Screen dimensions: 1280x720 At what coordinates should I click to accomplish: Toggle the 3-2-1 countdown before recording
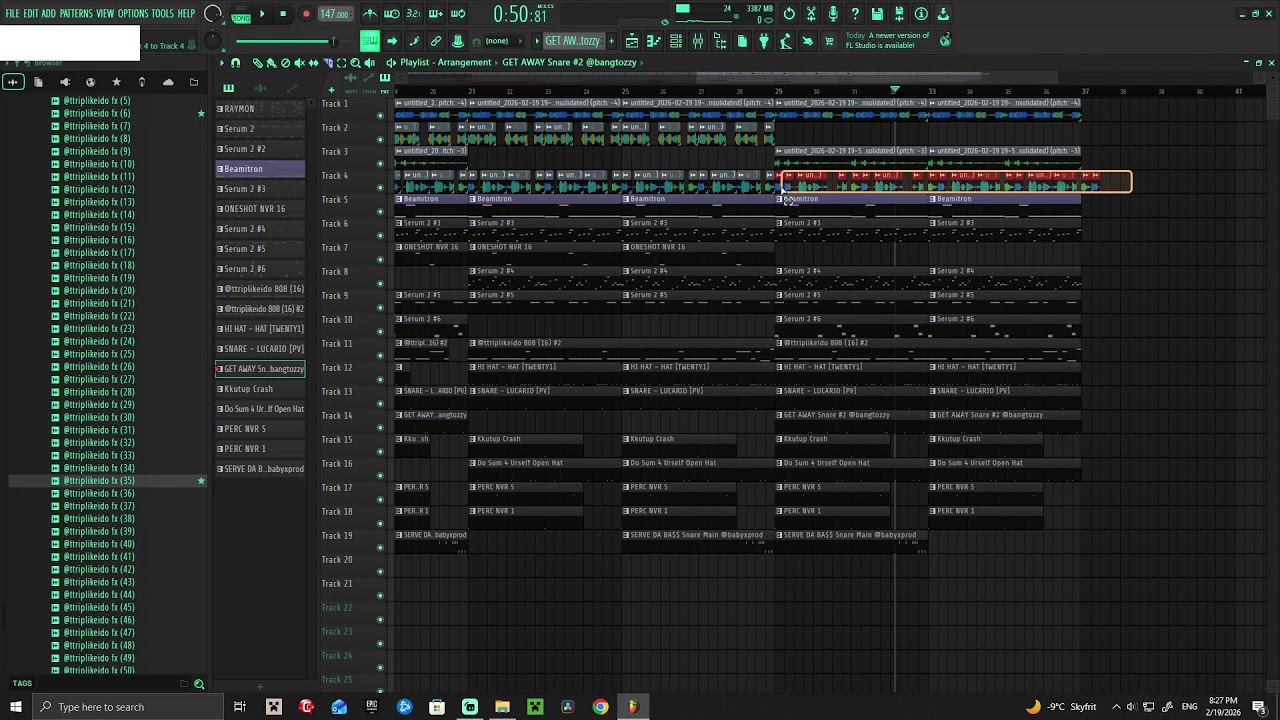tap(414, 14)
